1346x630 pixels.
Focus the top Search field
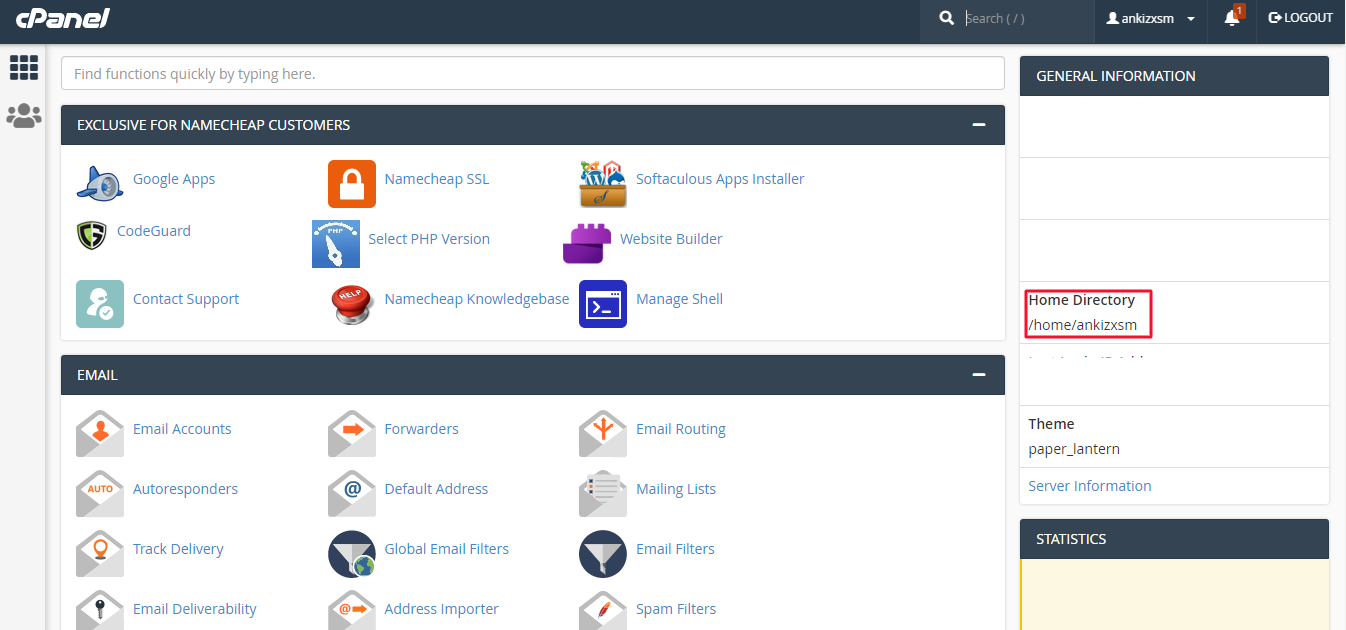click(1025, 18)
